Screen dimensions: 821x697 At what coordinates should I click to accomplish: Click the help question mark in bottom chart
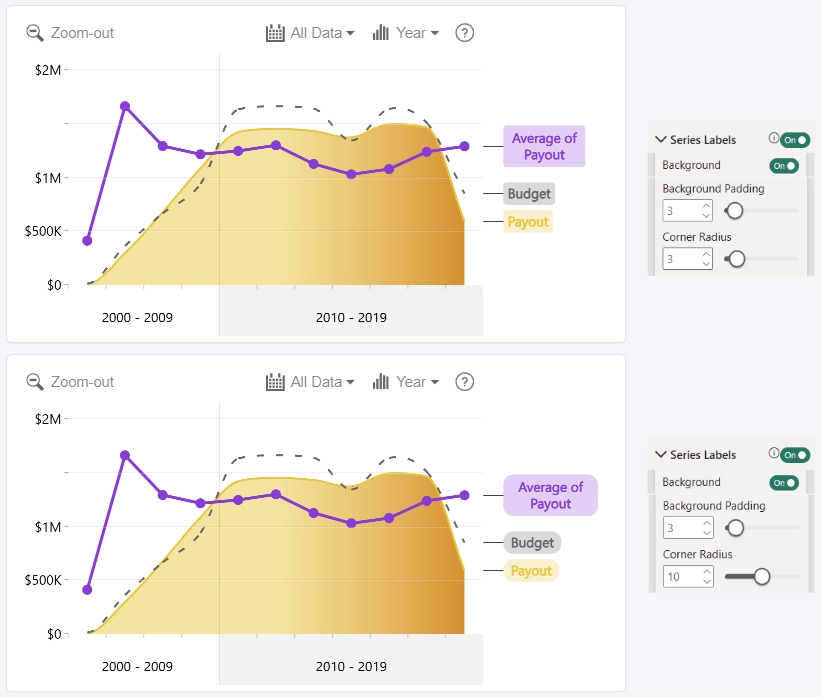click(x=464, y=382)
